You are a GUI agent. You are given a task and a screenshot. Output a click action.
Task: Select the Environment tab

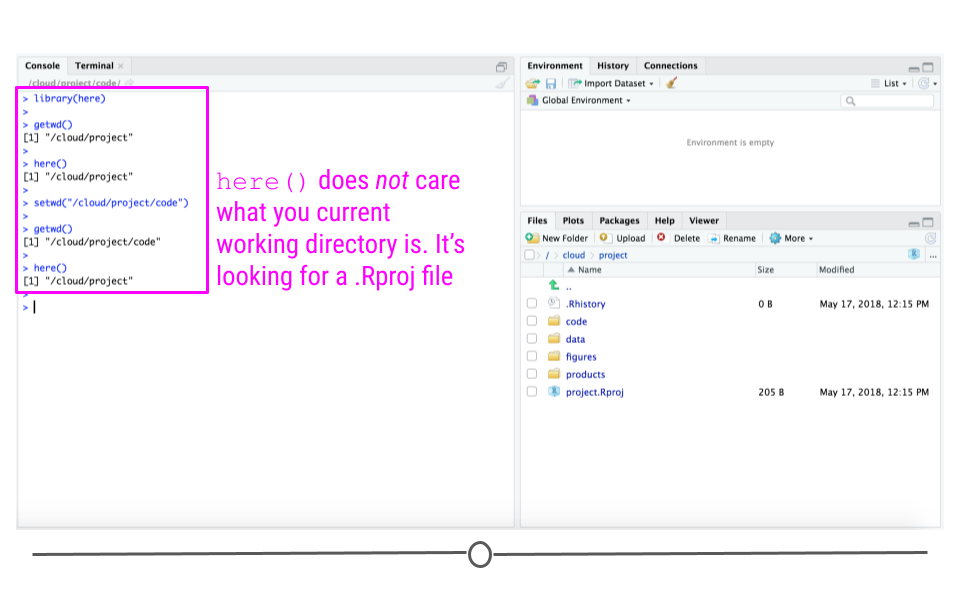555,66
